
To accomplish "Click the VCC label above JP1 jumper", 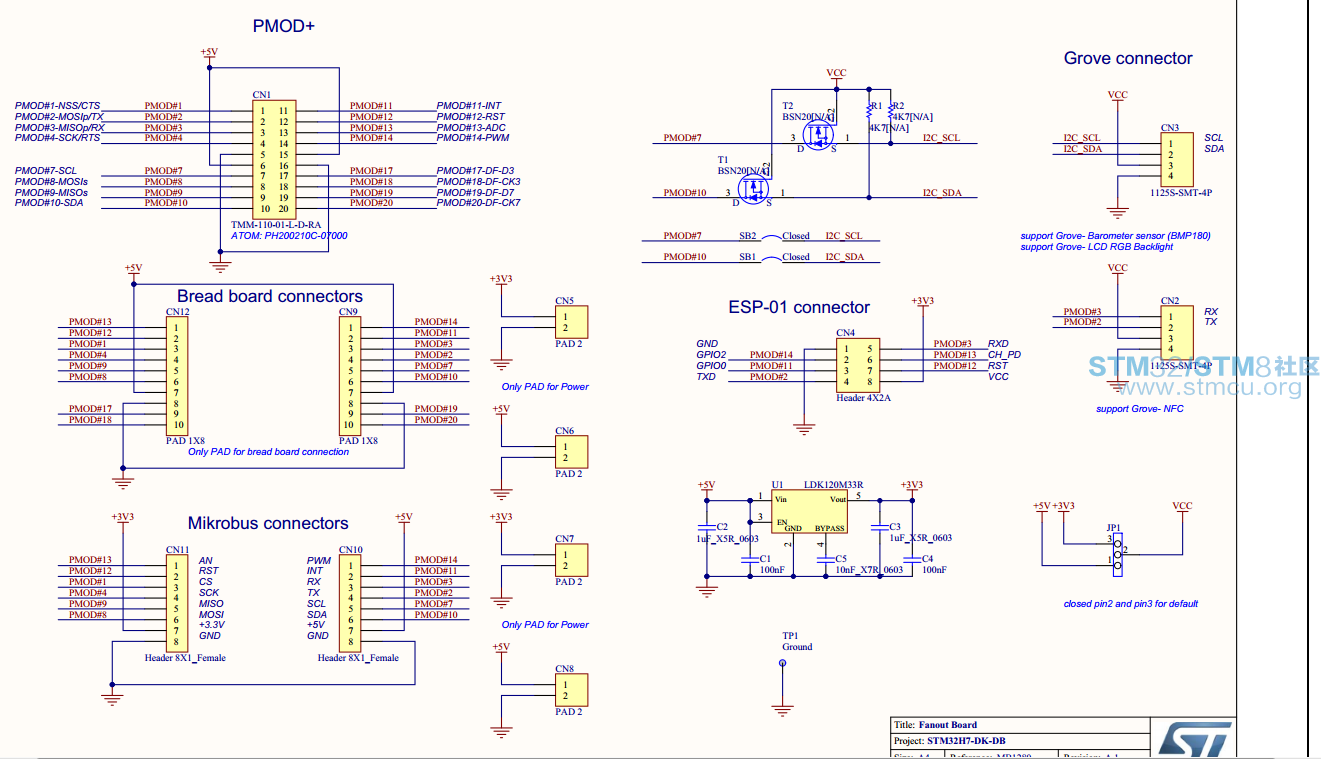I will coord(1182,506).
